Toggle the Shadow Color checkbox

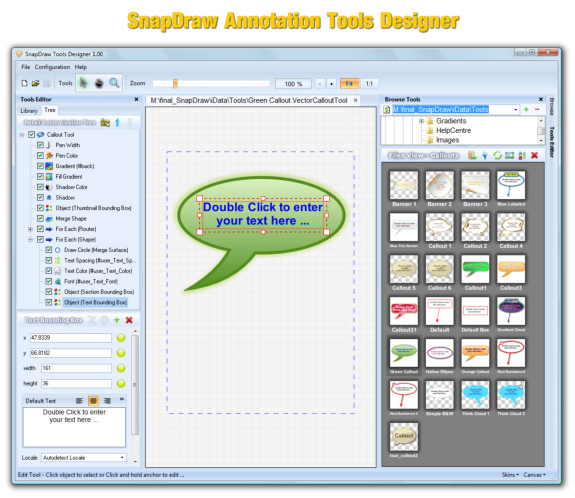coord(40,187)
